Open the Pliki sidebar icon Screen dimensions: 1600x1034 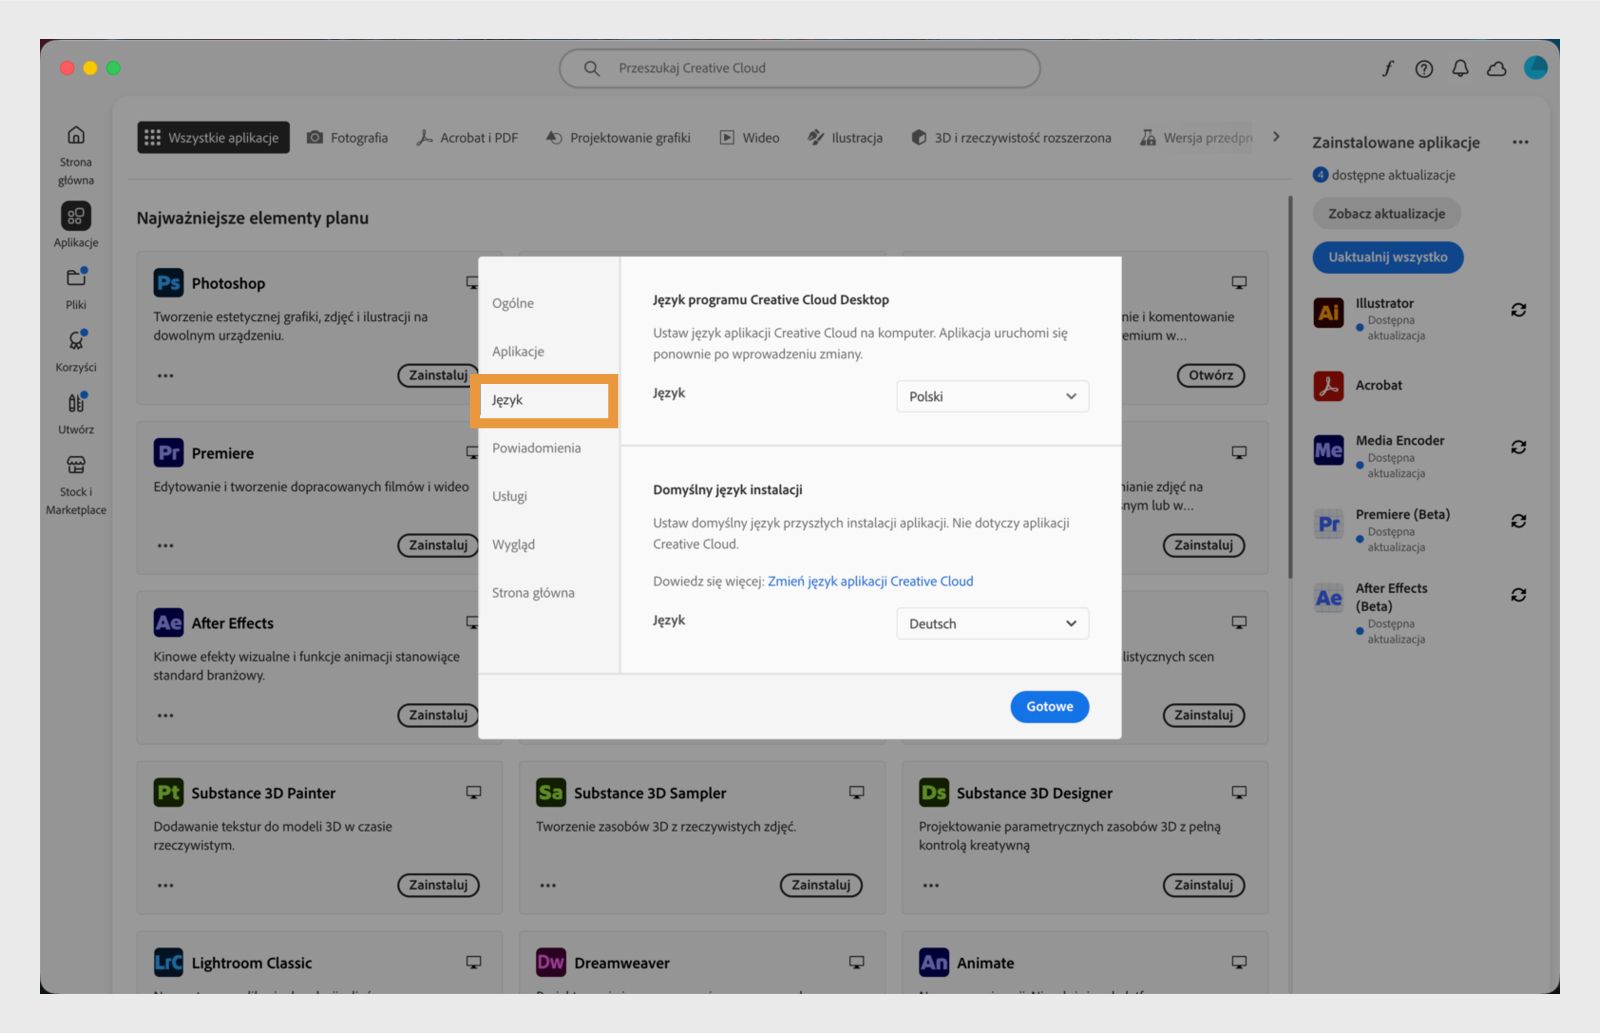tap(76, 278)
